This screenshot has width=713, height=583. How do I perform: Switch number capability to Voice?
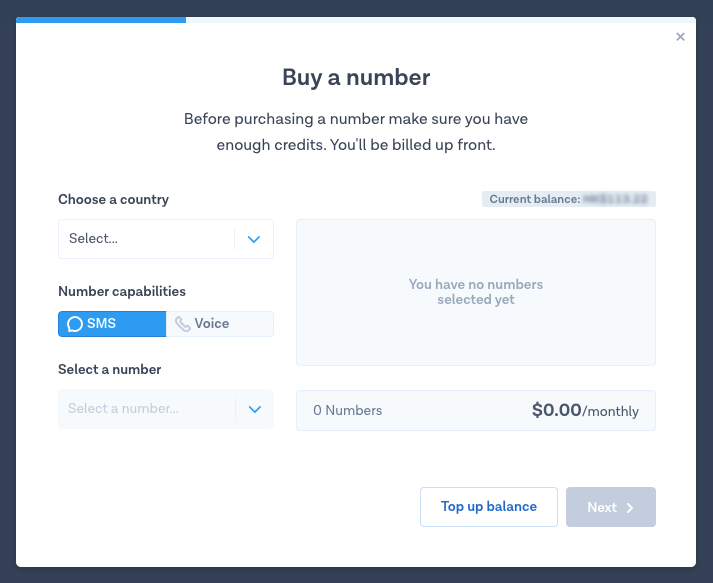point(219,324)
